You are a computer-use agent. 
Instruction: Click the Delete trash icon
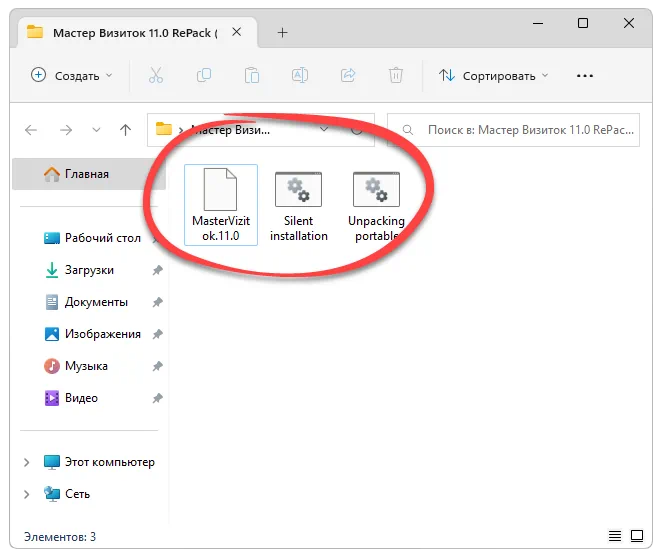396,75
